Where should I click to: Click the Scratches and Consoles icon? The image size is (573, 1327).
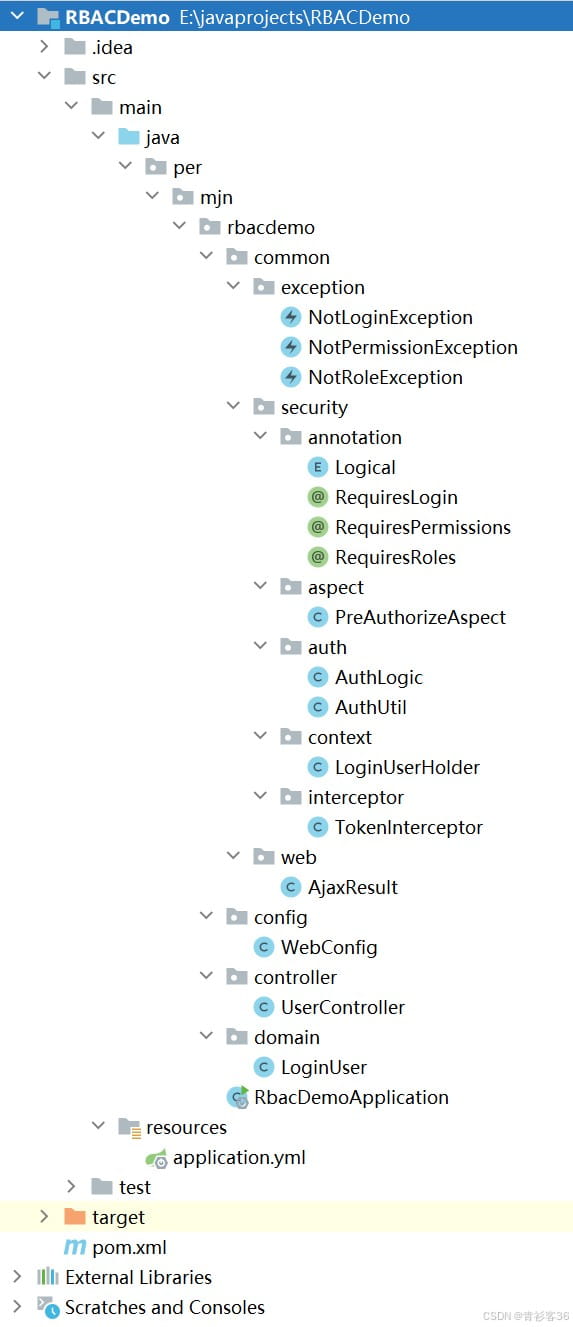(x=48, y=1307)
